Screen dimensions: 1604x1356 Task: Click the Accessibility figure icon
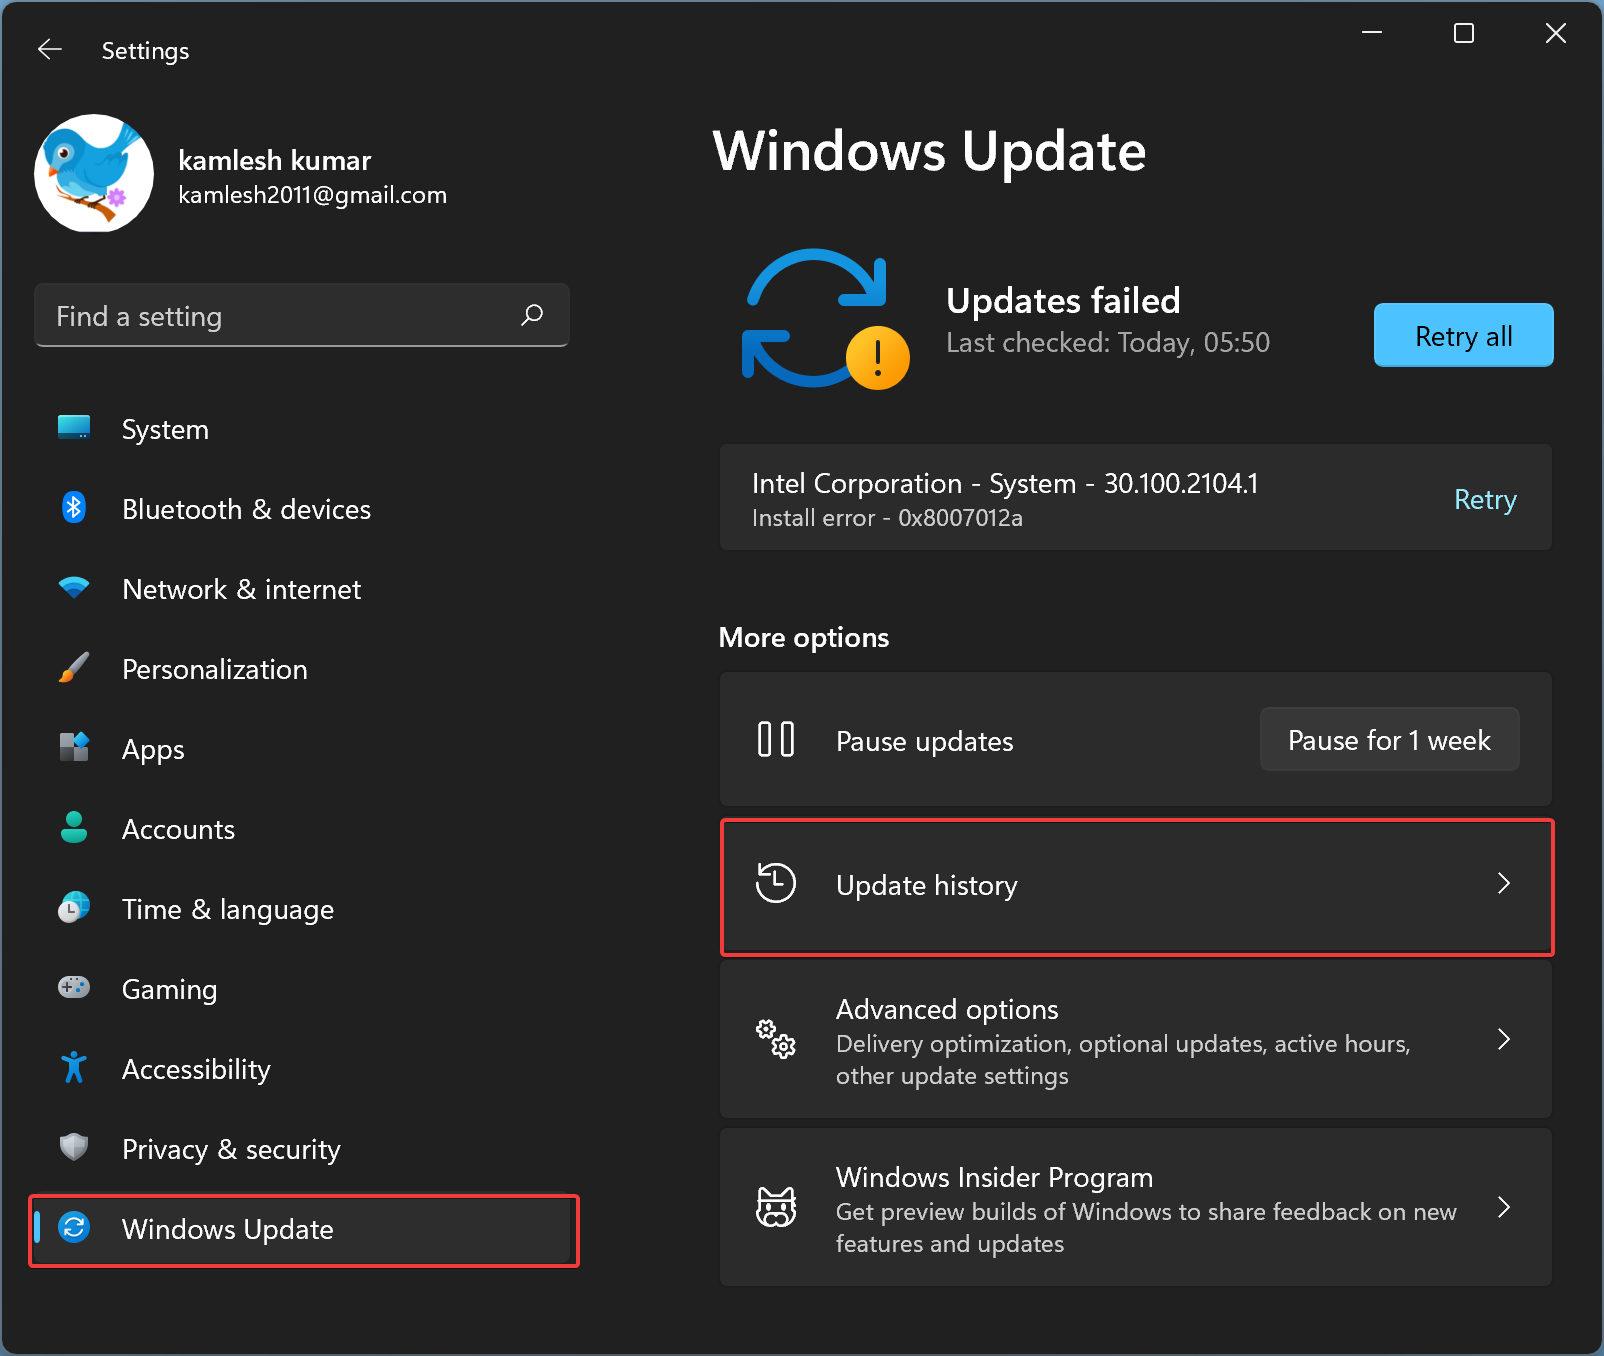(74, 1068)
